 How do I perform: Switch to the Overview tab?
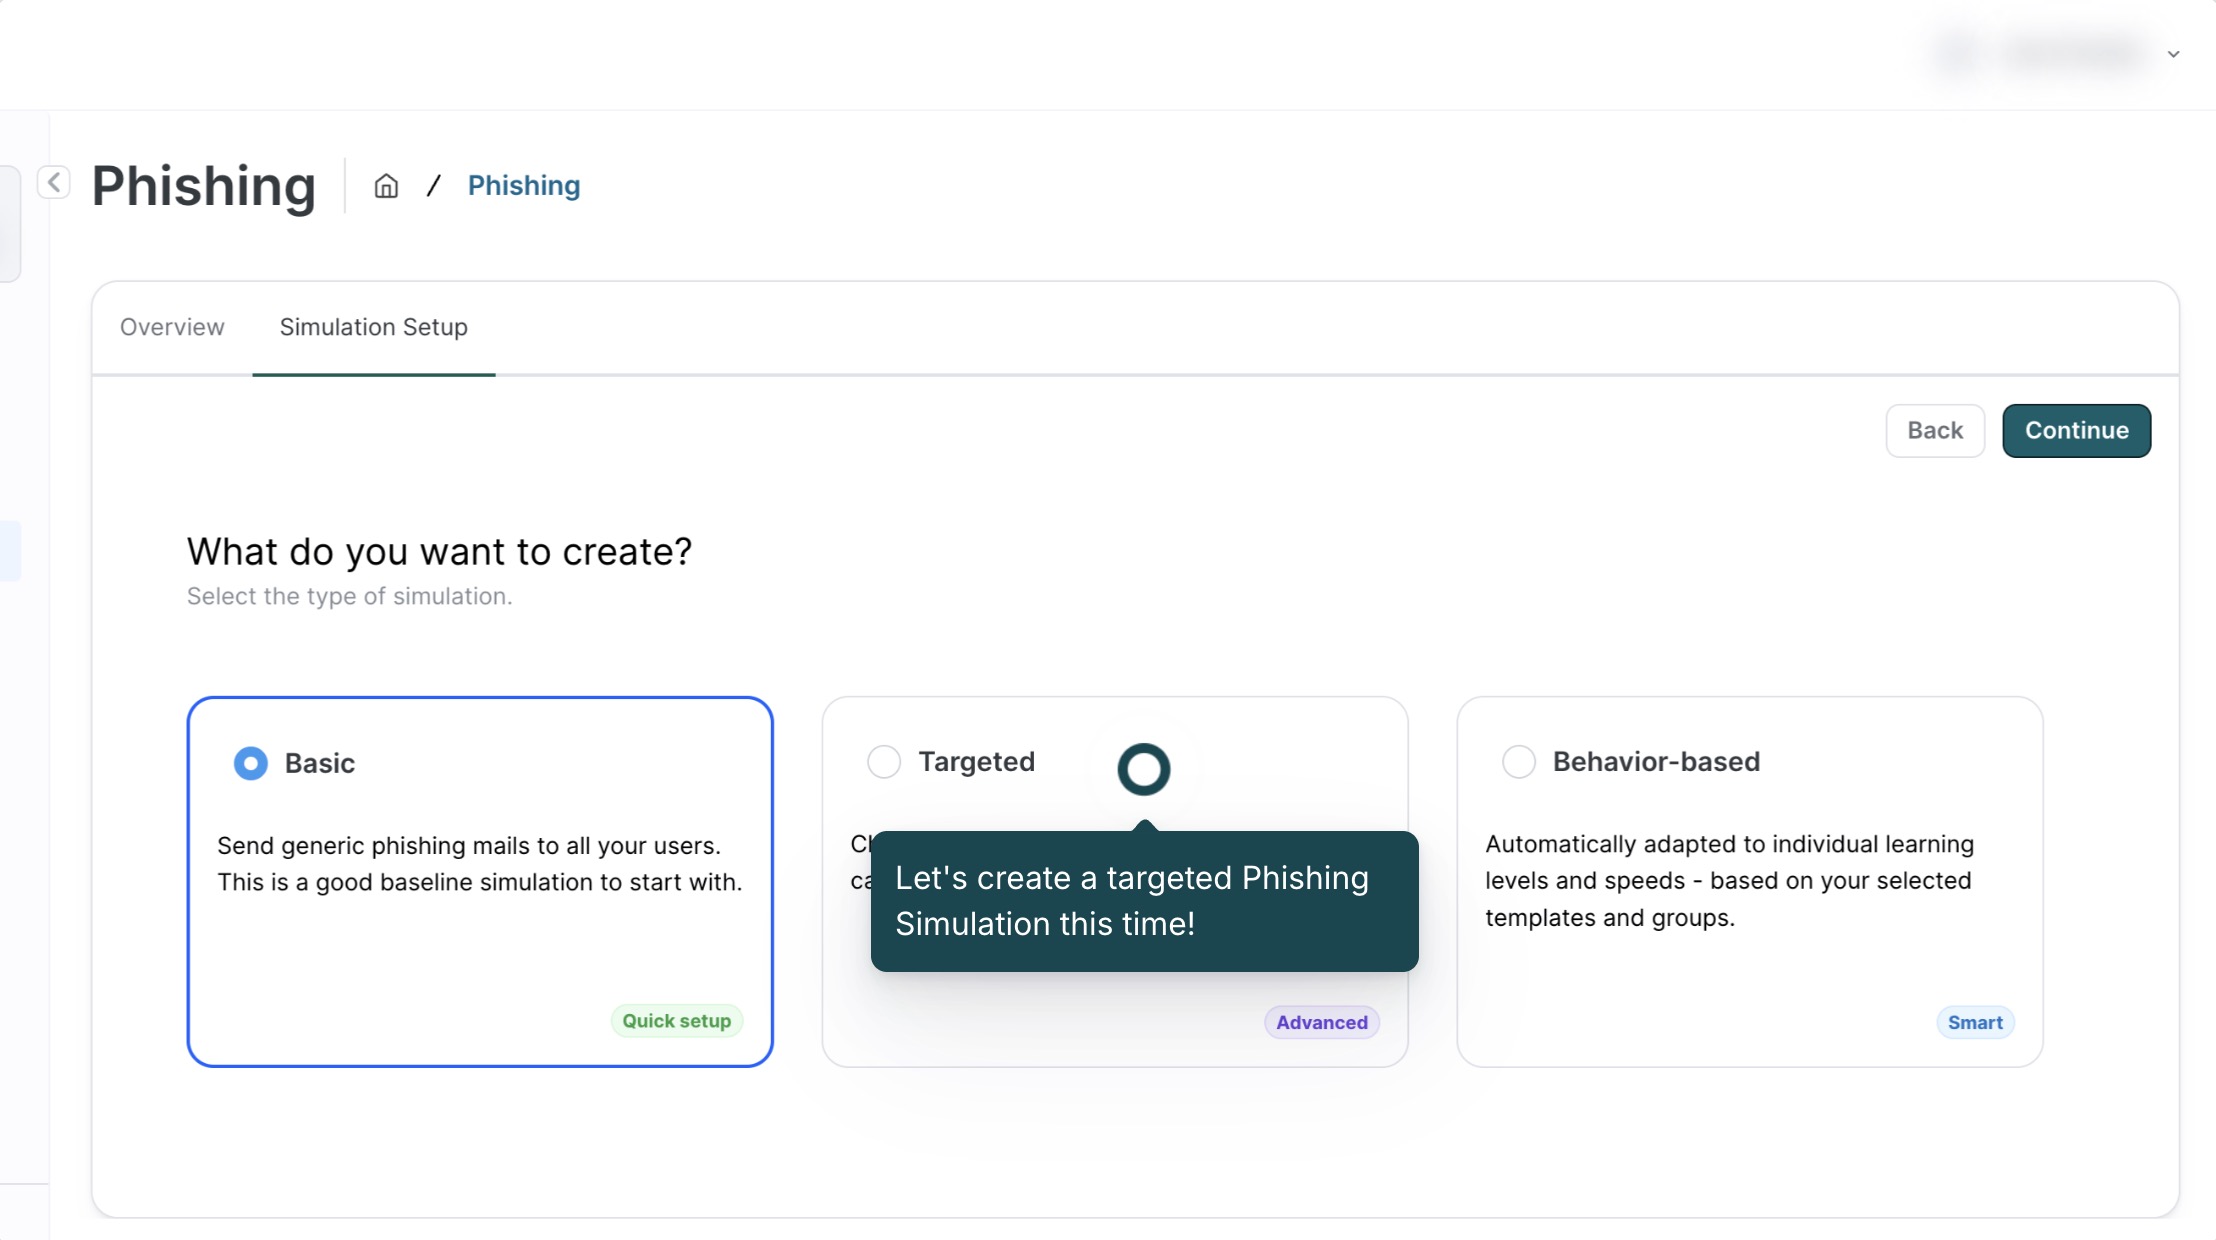coord(172,327)
